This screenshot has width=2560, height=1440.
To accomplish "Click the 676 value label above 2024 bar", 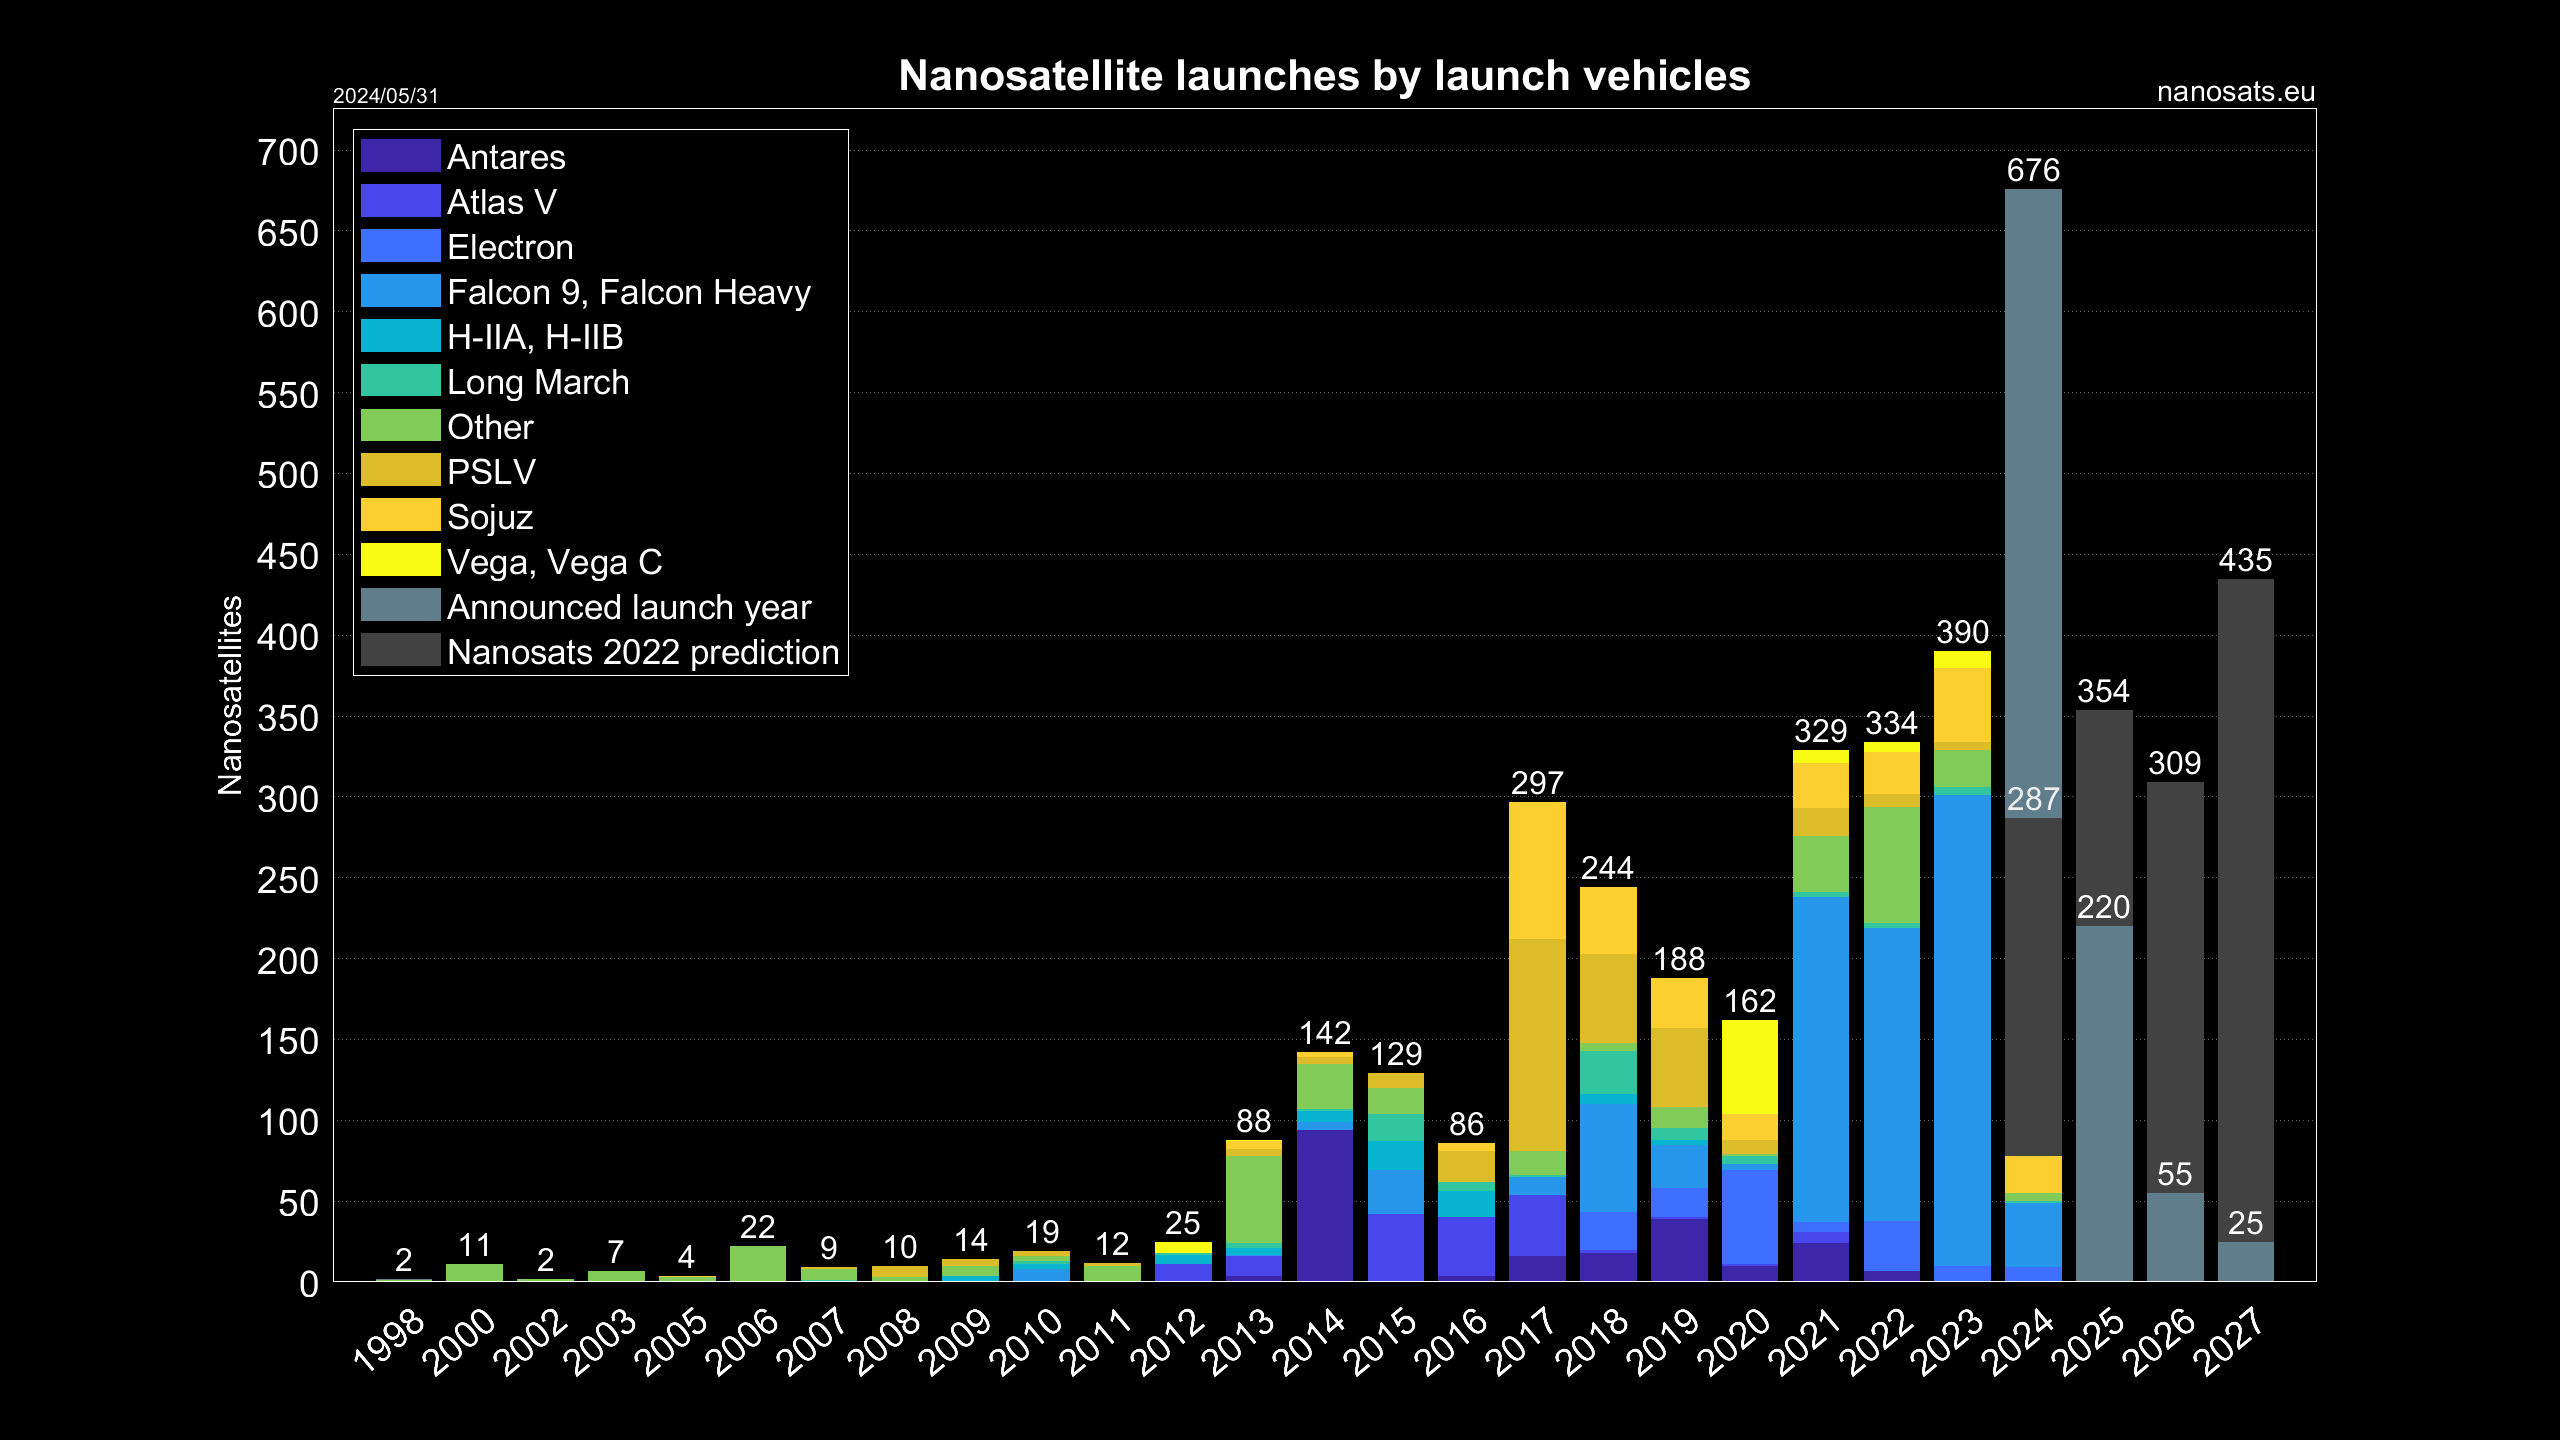I will (x=2033, y=170).
